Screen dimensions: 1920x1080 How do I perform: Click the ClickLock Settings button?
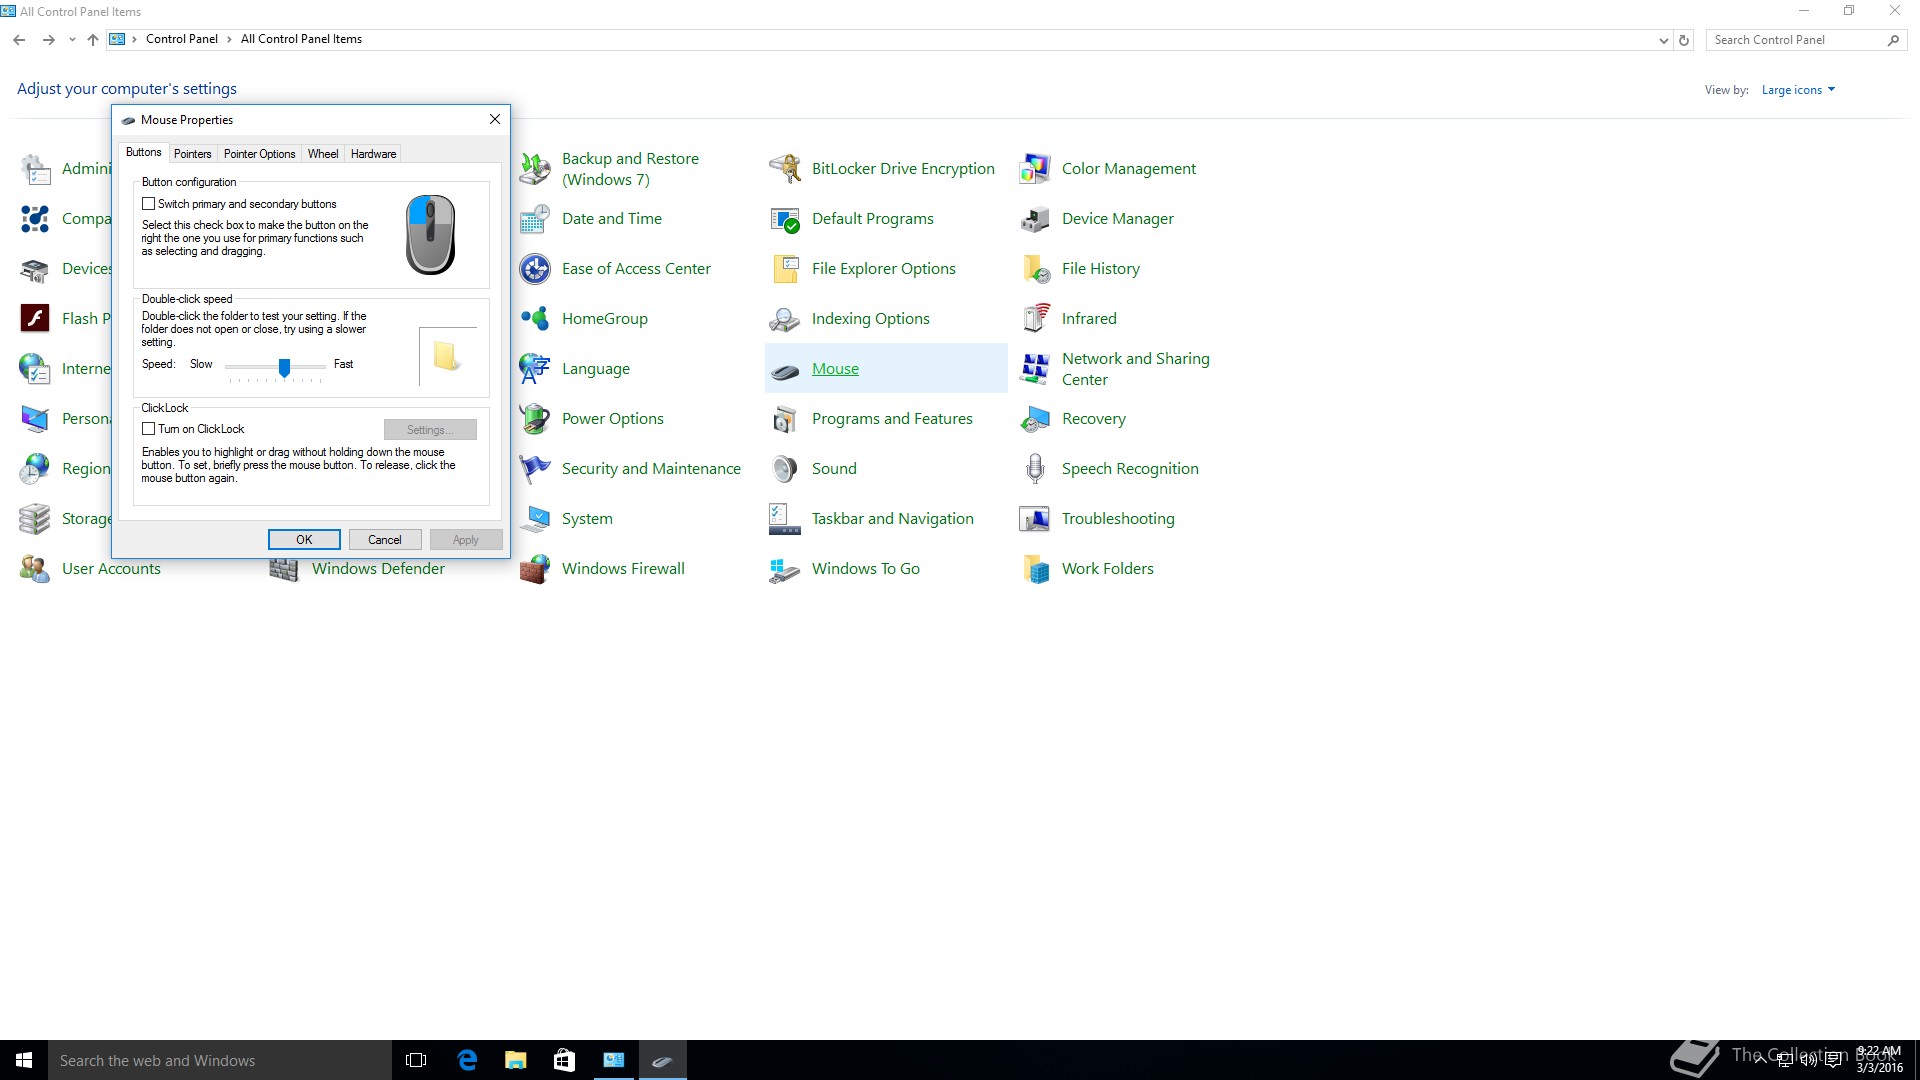coord(430,430)
